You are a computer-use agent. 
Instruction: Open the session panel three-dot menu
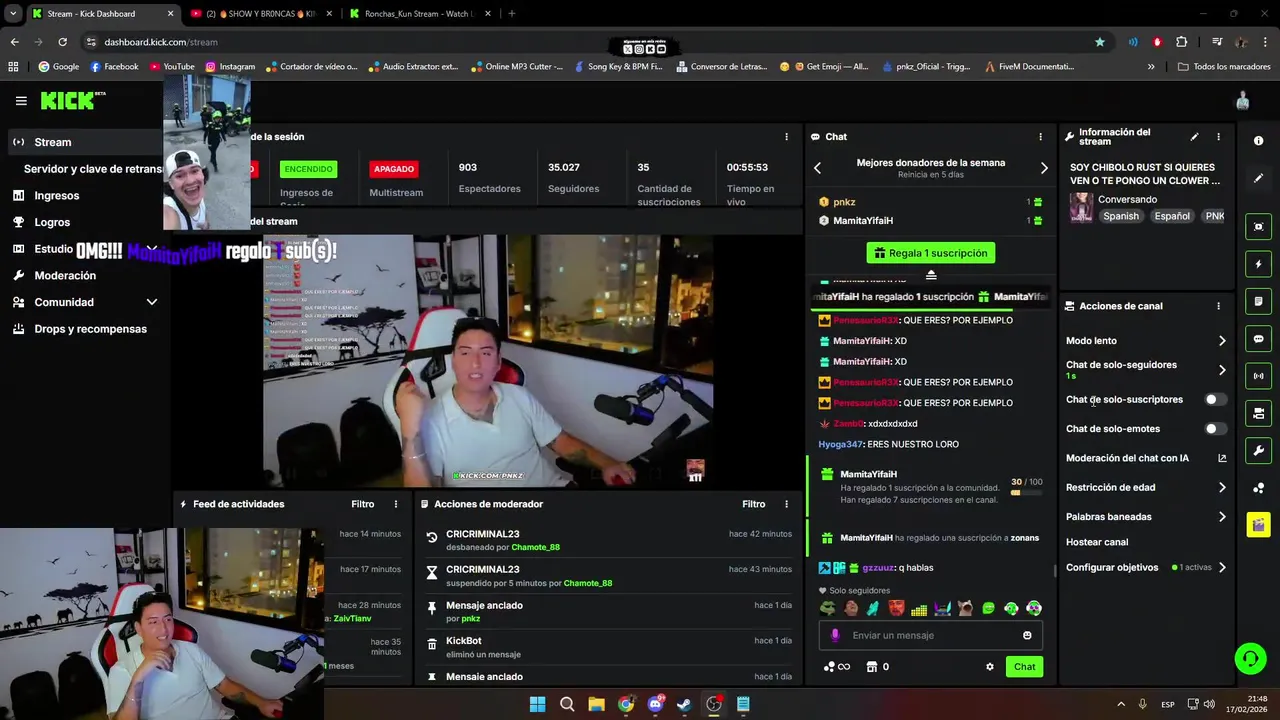coord(786,137)
